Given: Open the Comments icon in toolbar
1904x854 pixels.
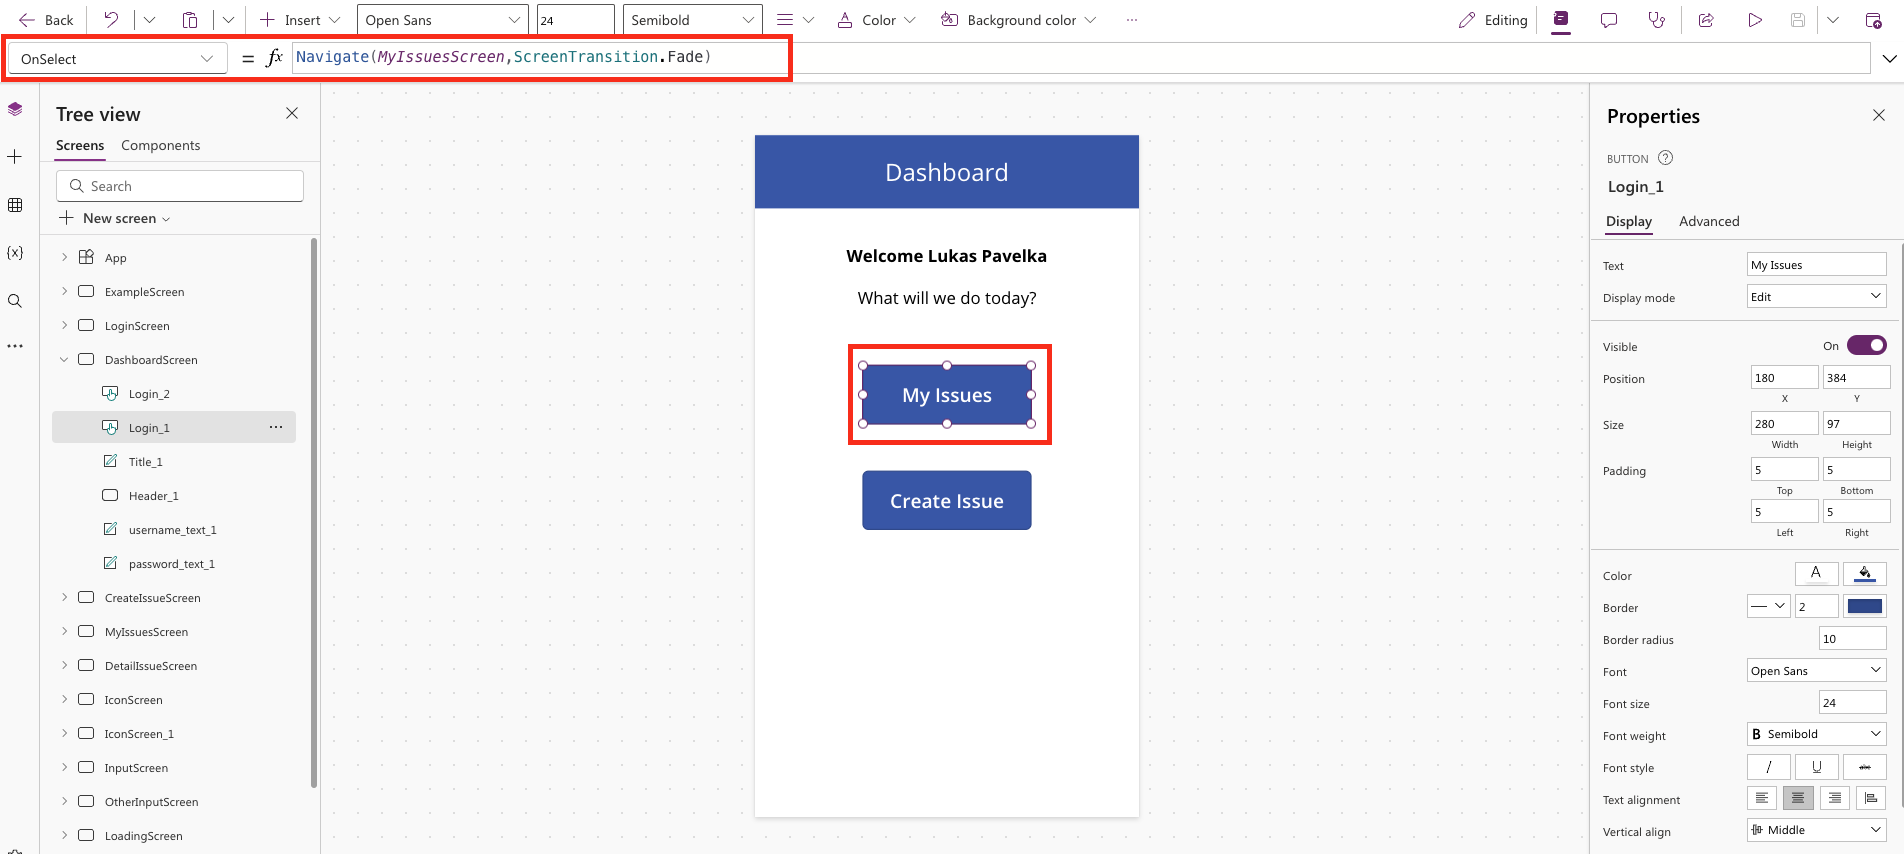Looking at the screenshot, I should click(1609, 20).
